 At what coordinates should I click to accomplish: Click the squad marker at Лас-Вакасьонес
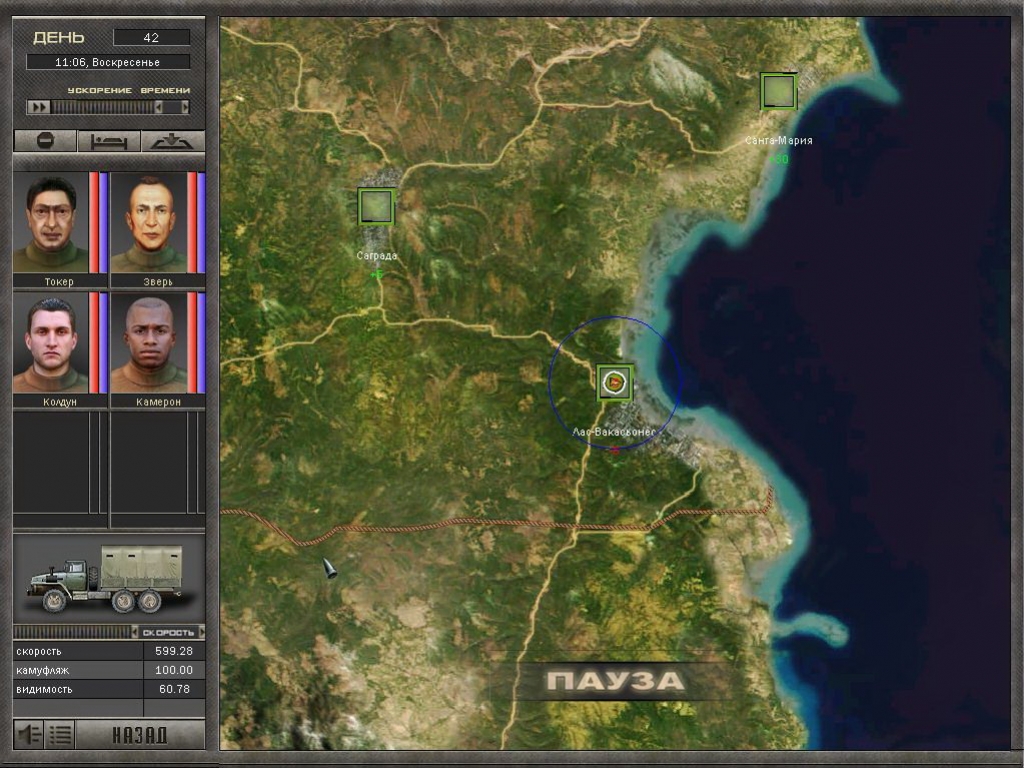(x=615, y=382)
